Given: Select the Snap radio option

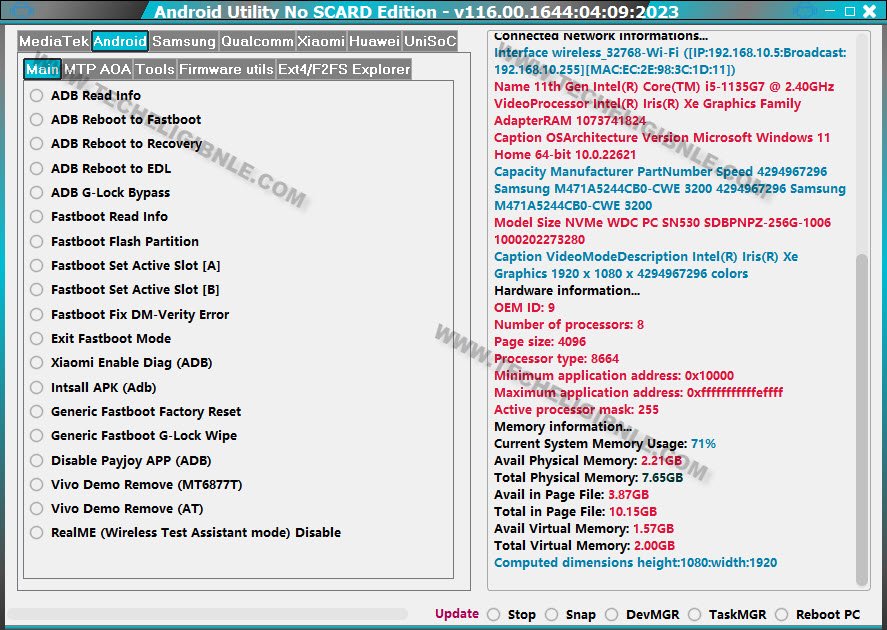Looking at the screenshot, I should 552,615.
